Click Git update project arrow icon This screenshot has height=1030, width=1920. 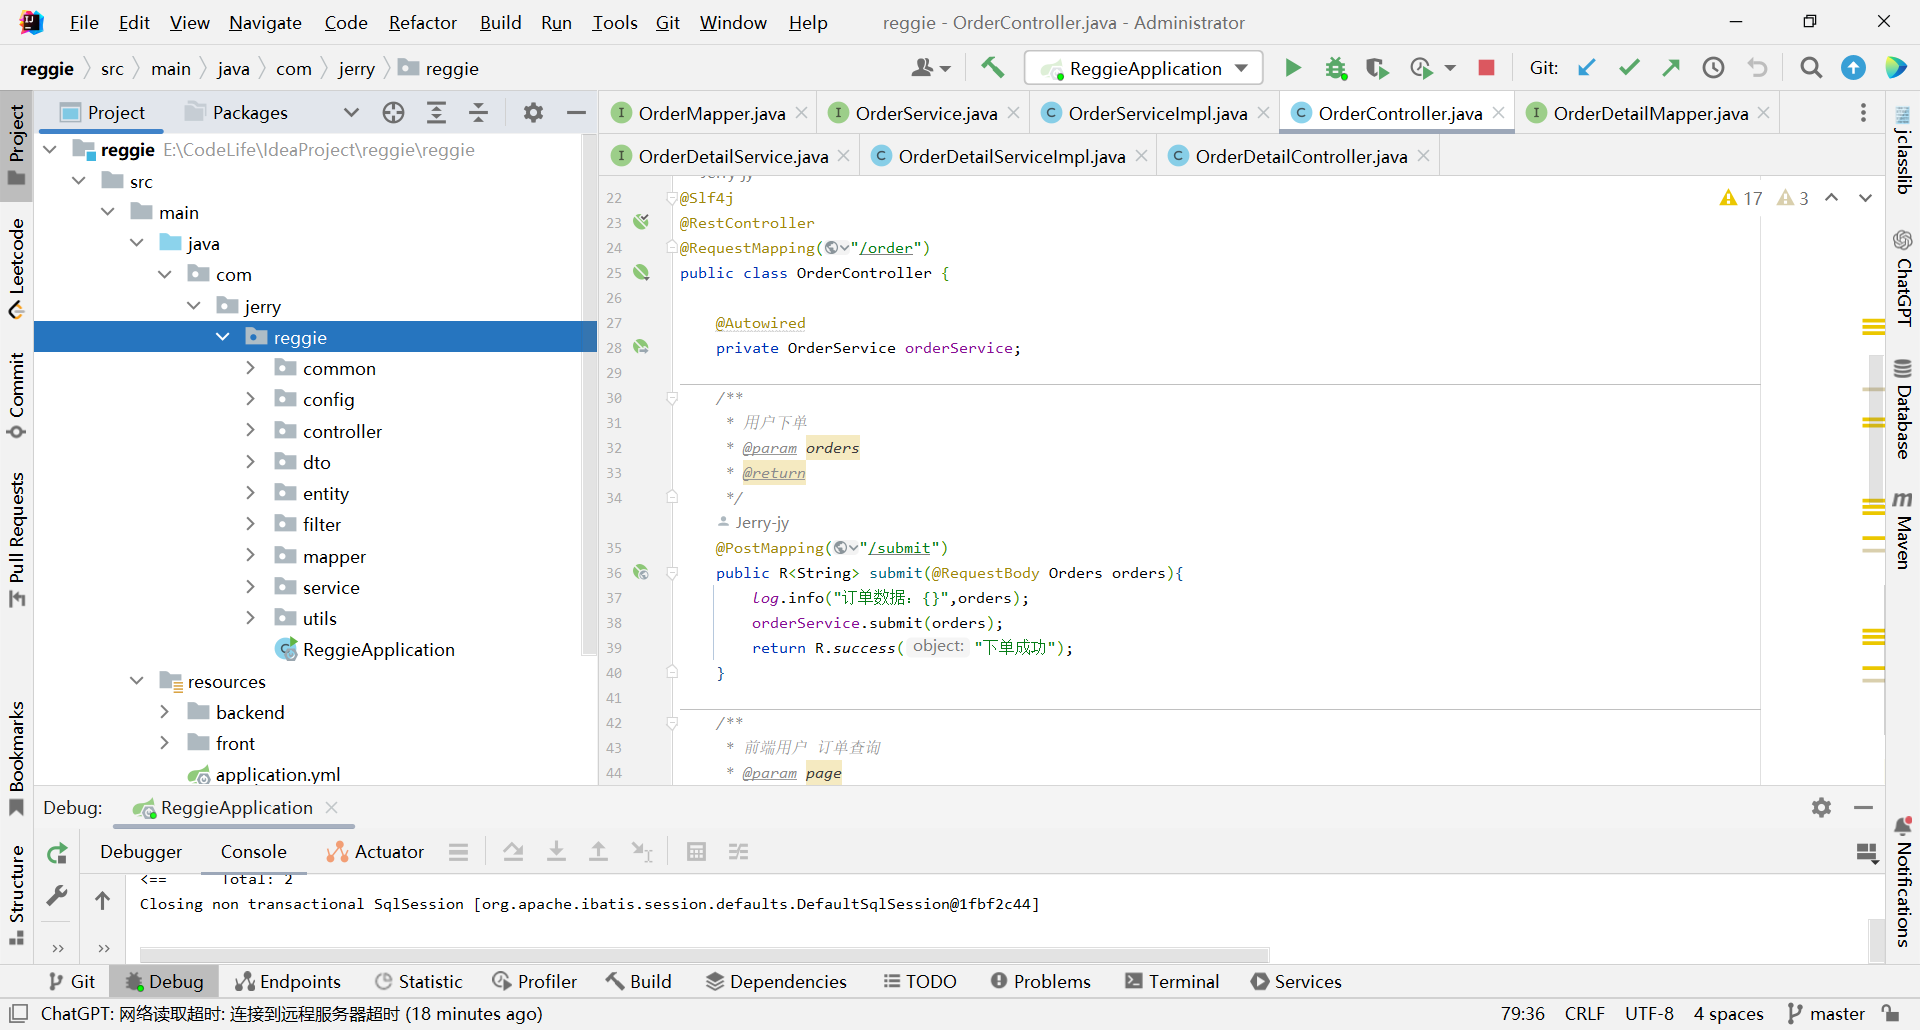click(1587, 68)
